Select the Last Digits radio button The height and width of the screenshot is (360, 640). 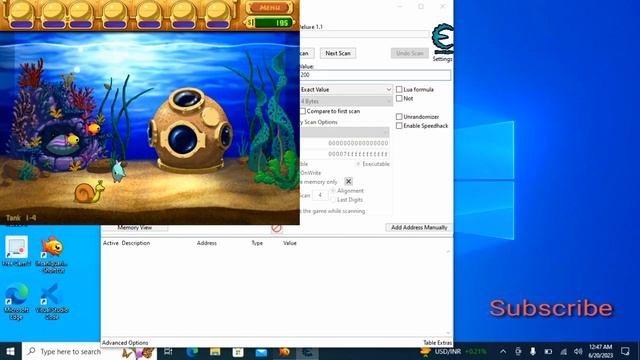(333, 200)
